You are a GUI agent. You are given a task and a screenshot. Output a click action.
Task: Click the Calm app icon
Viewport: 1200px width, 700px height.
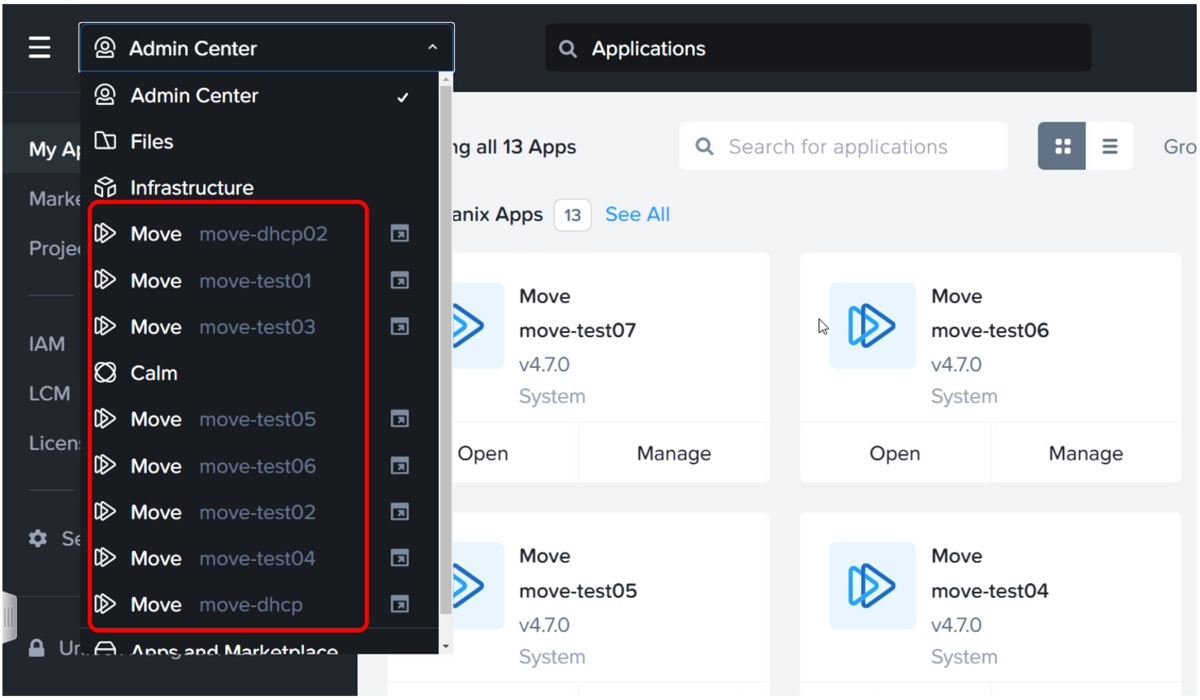pyautogui.click(x=105, y=373)
